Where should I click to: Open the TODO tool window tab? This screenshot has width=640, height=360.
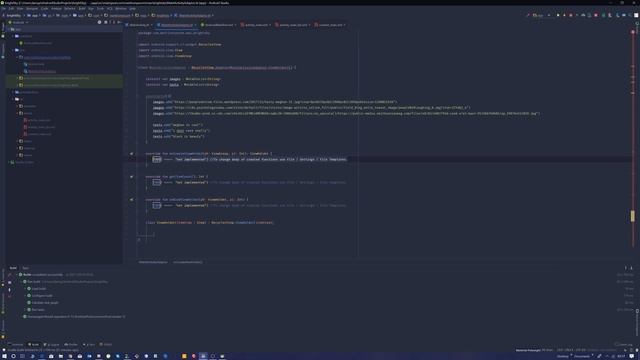[x=106, y=344]
